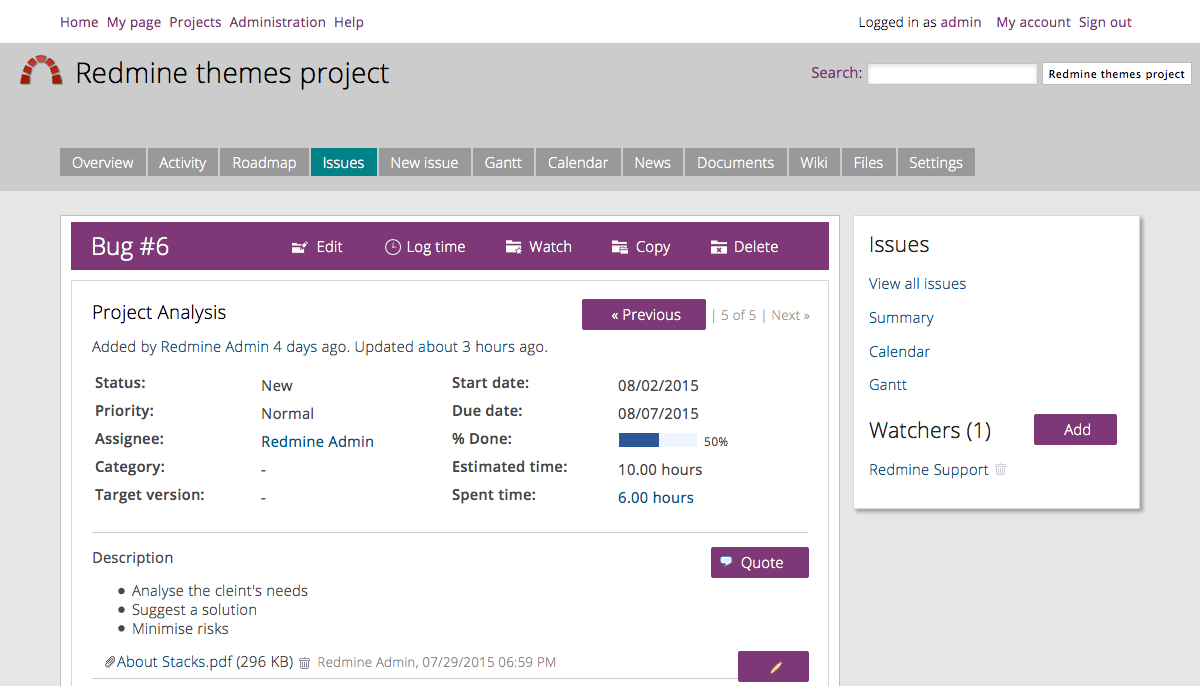Go to the Wiki tab
Screen dimensions: 1200x686
814,162
